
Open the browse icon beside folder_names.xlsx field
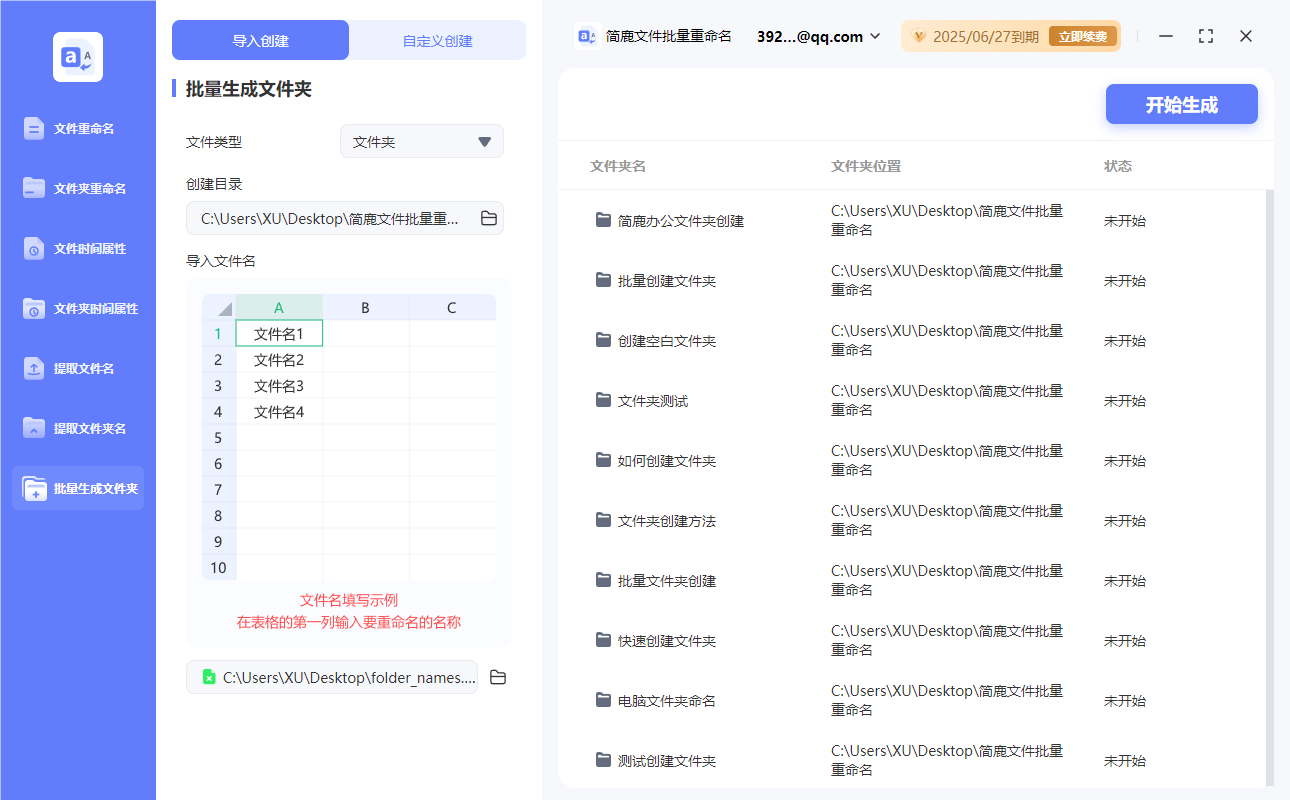click(x=498, y=677)
